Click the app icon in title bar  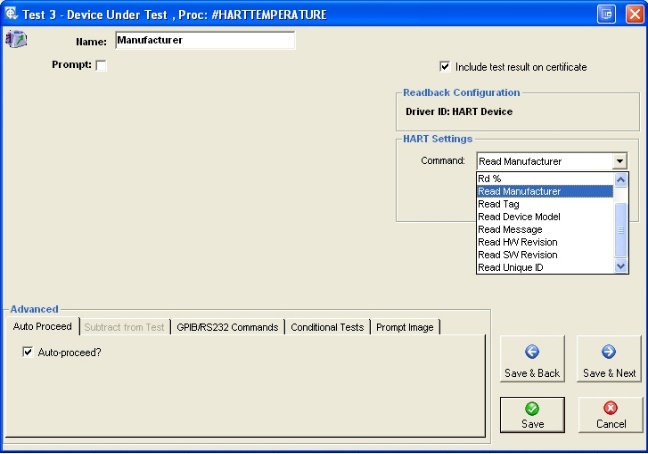pyautogui.click(x=11, y=14)
